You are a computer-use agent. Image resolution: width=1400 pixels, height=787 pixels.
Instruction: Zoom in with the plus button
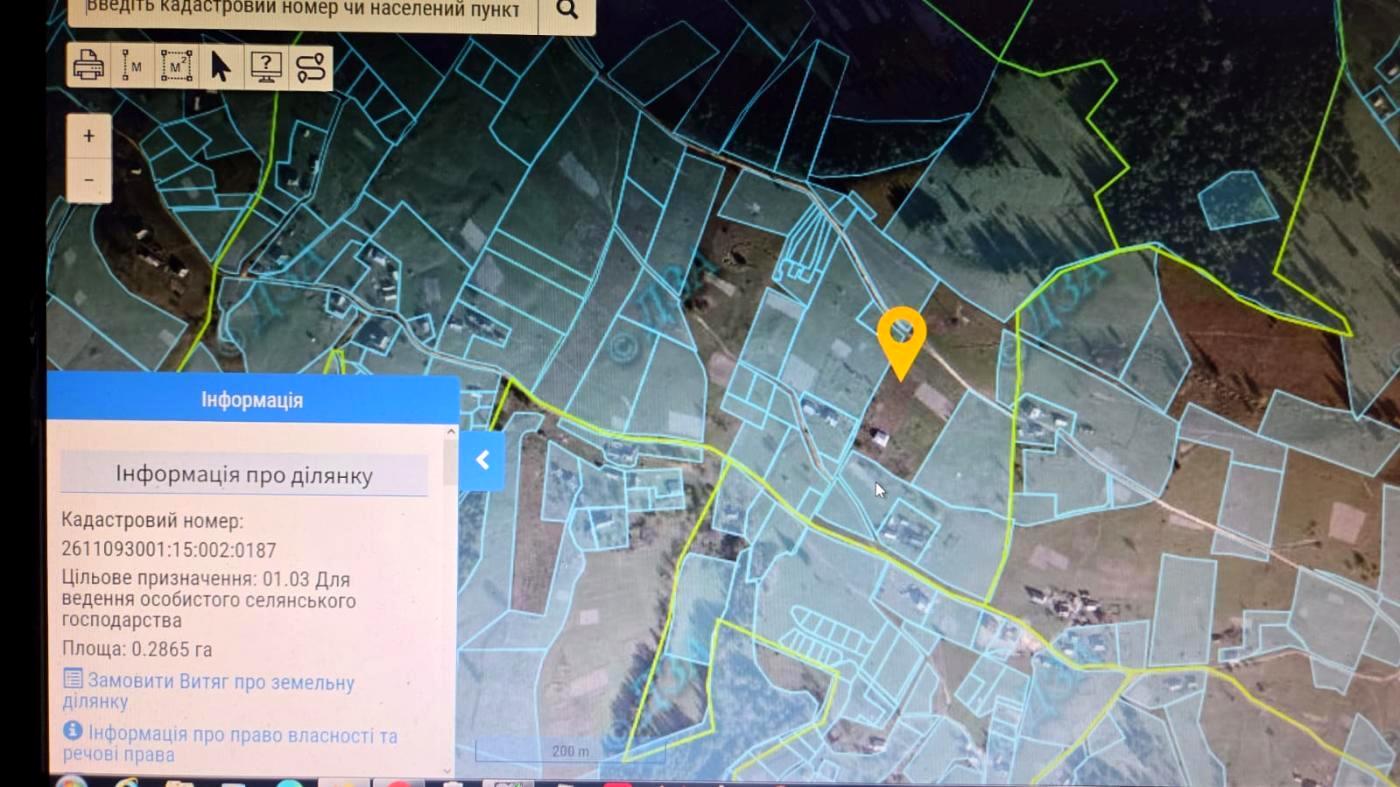point(89,136)
